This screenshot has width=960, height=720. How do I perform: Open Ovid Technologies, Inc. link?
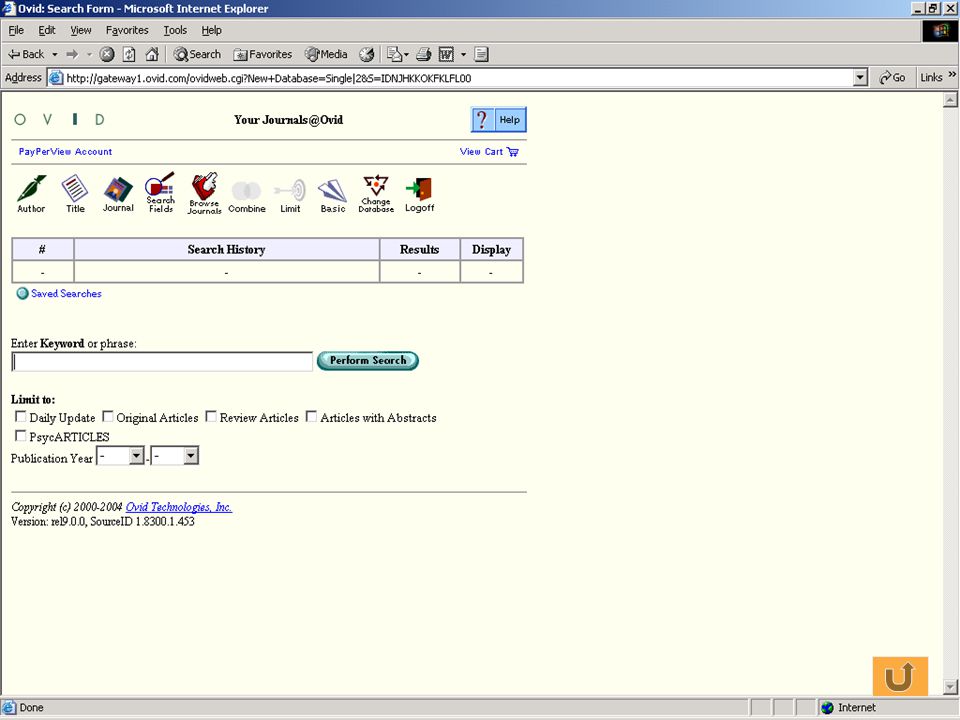click(179, 507)
